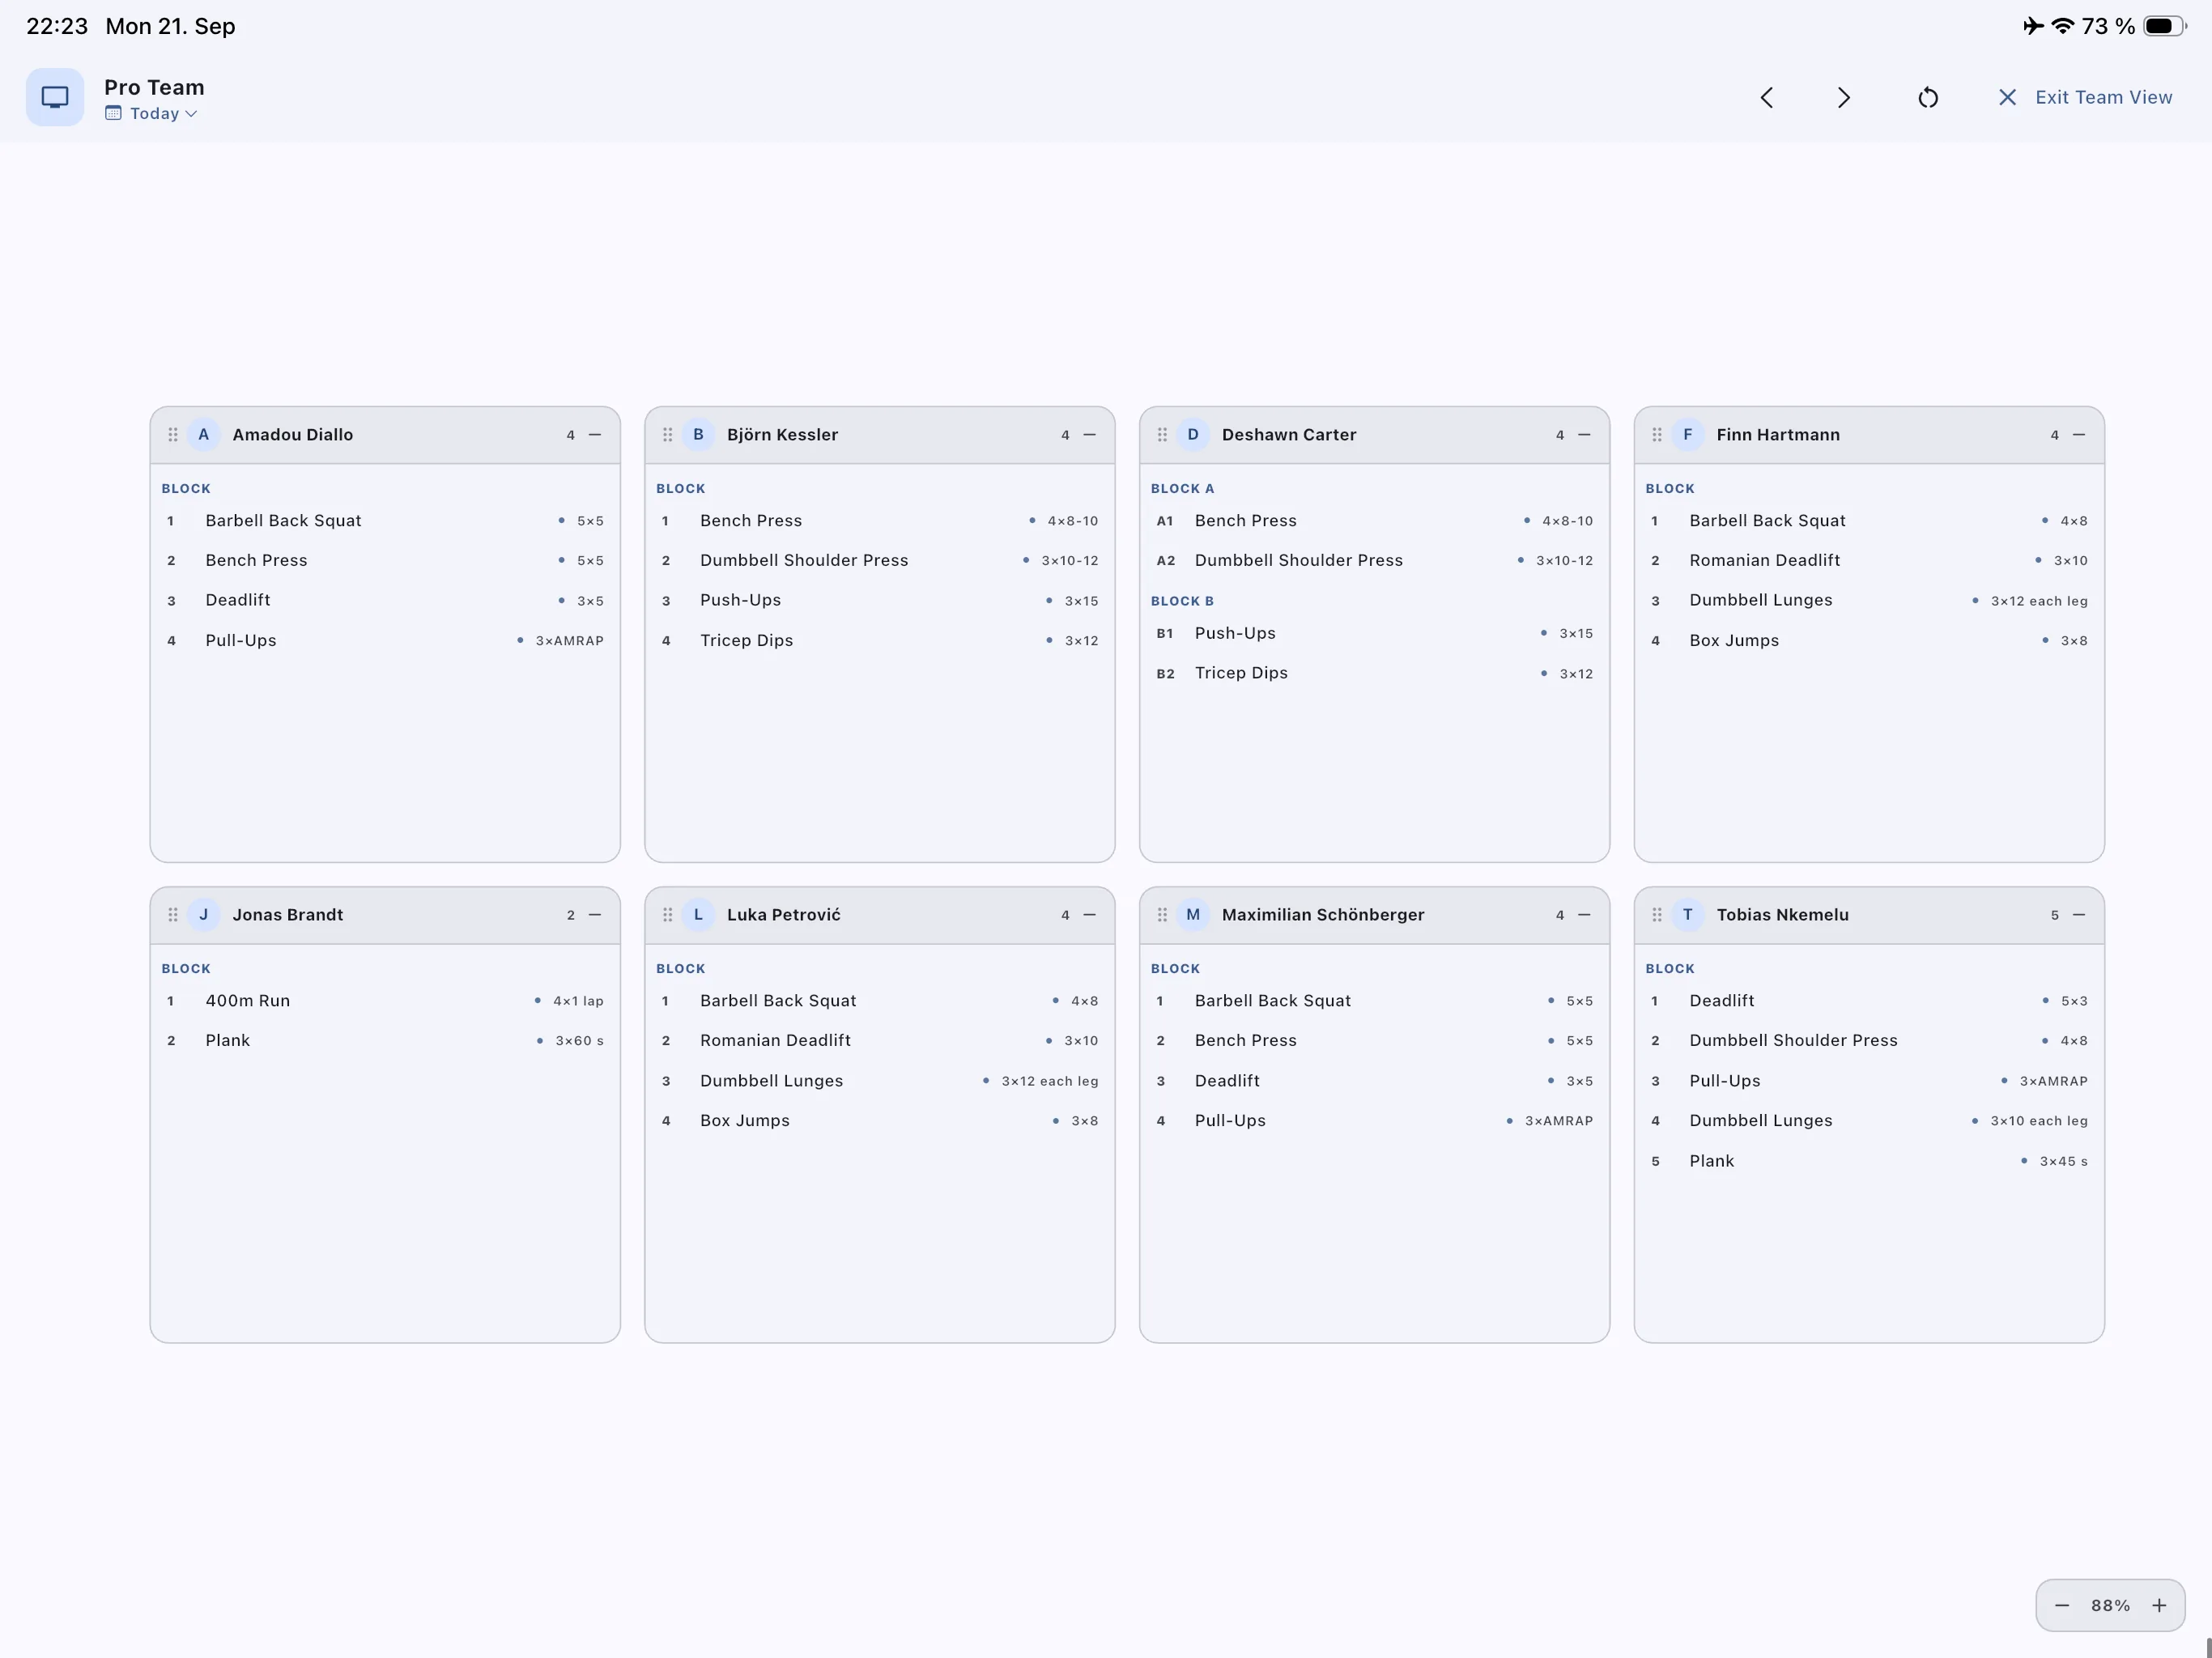2212x1658 pixels.
Task: Collapse Luka Petrović card
Action: (1090, 915)
